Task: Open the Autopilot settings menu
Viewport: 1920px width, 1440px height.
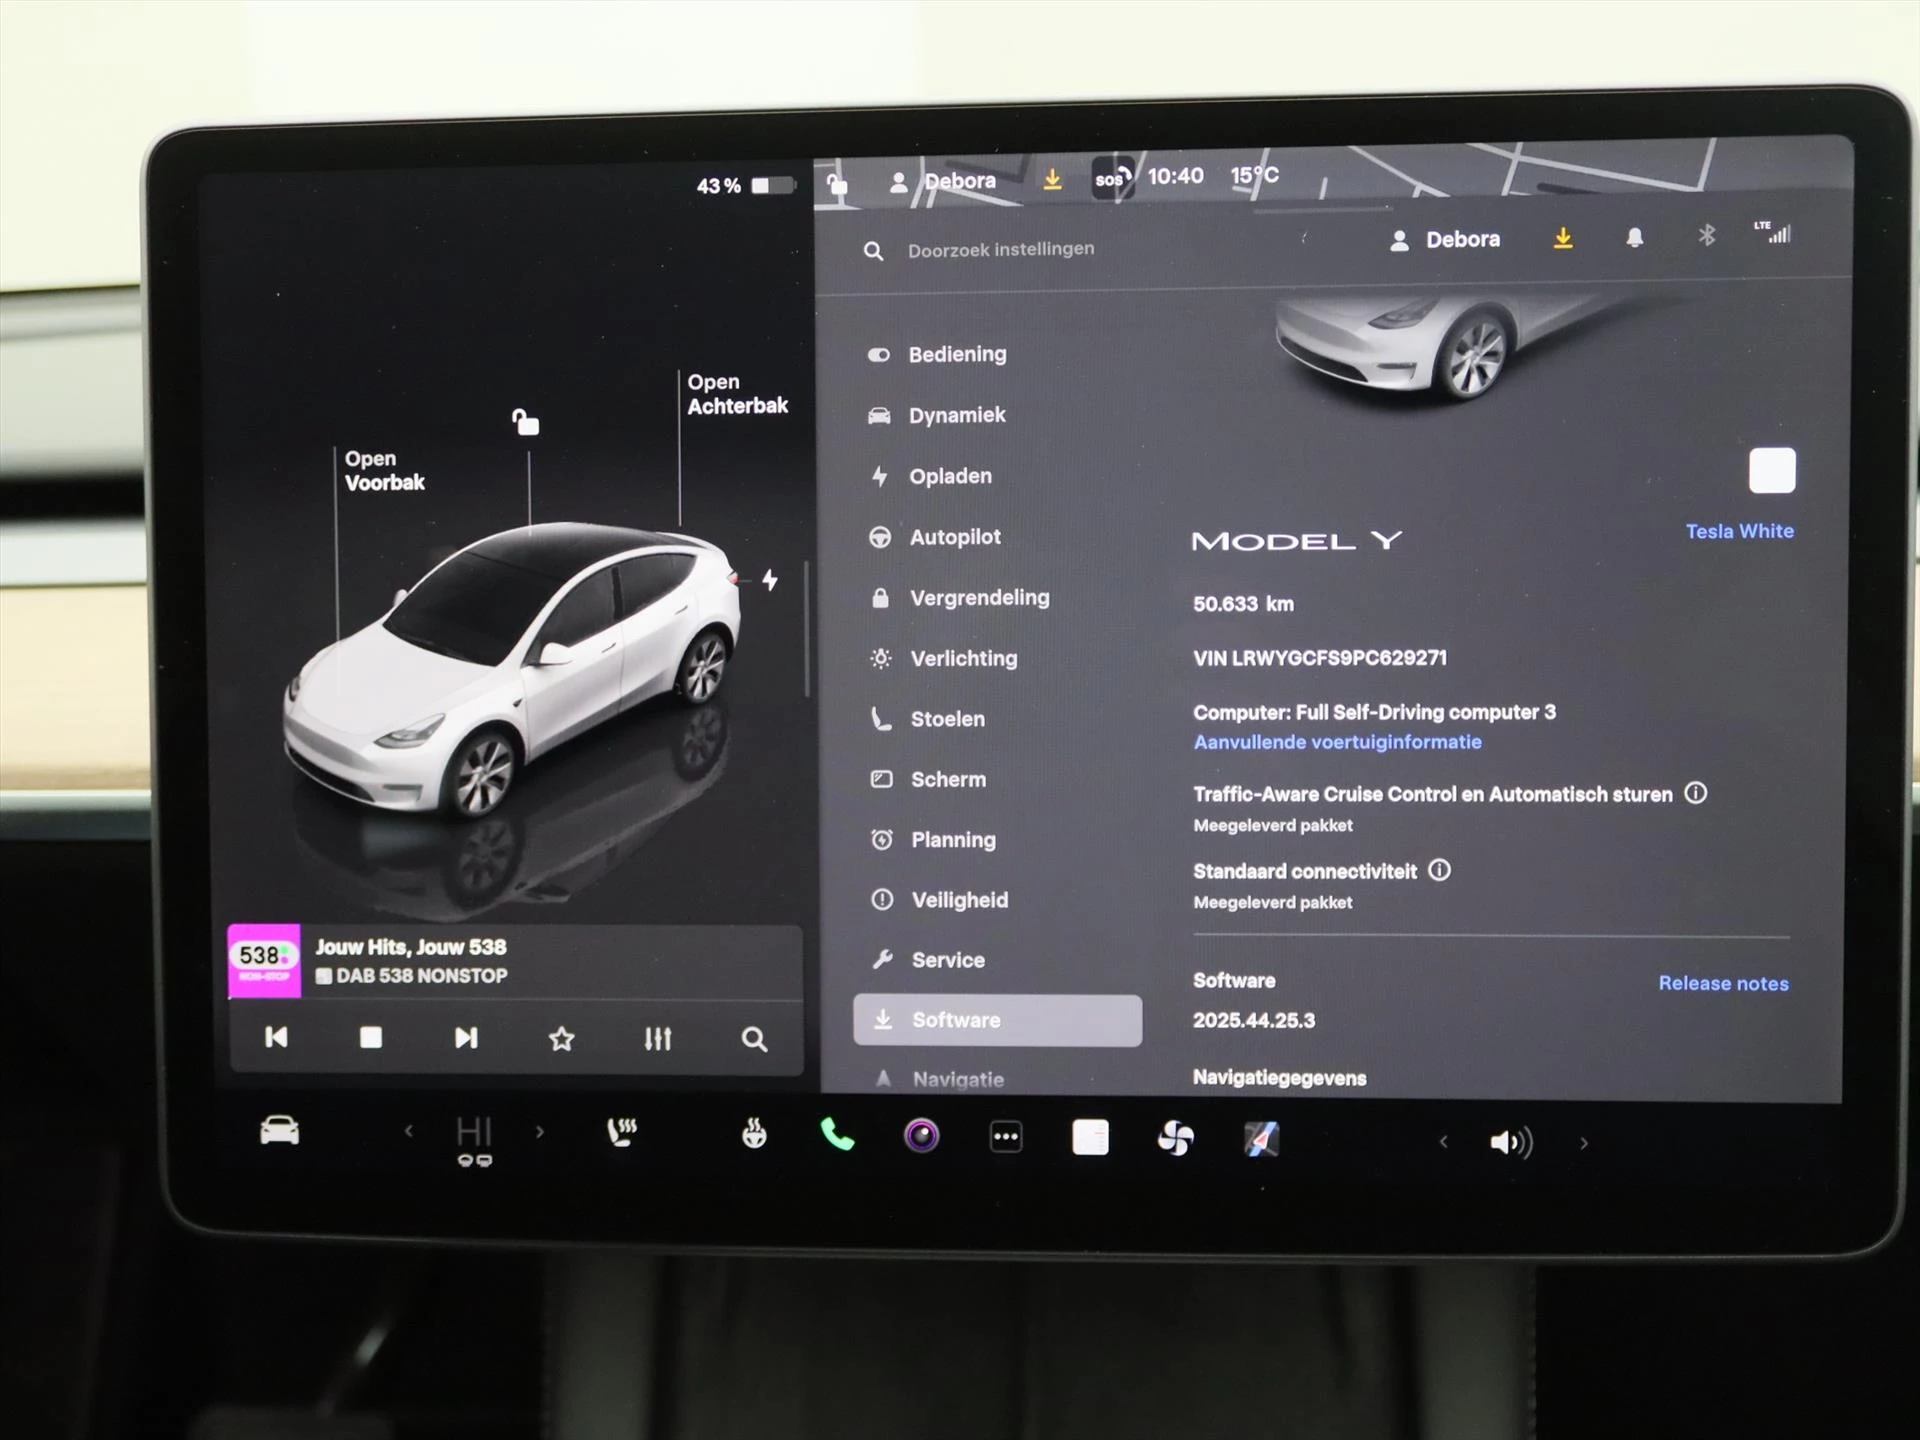Action: pyautogui.click(x=935, y=537)
